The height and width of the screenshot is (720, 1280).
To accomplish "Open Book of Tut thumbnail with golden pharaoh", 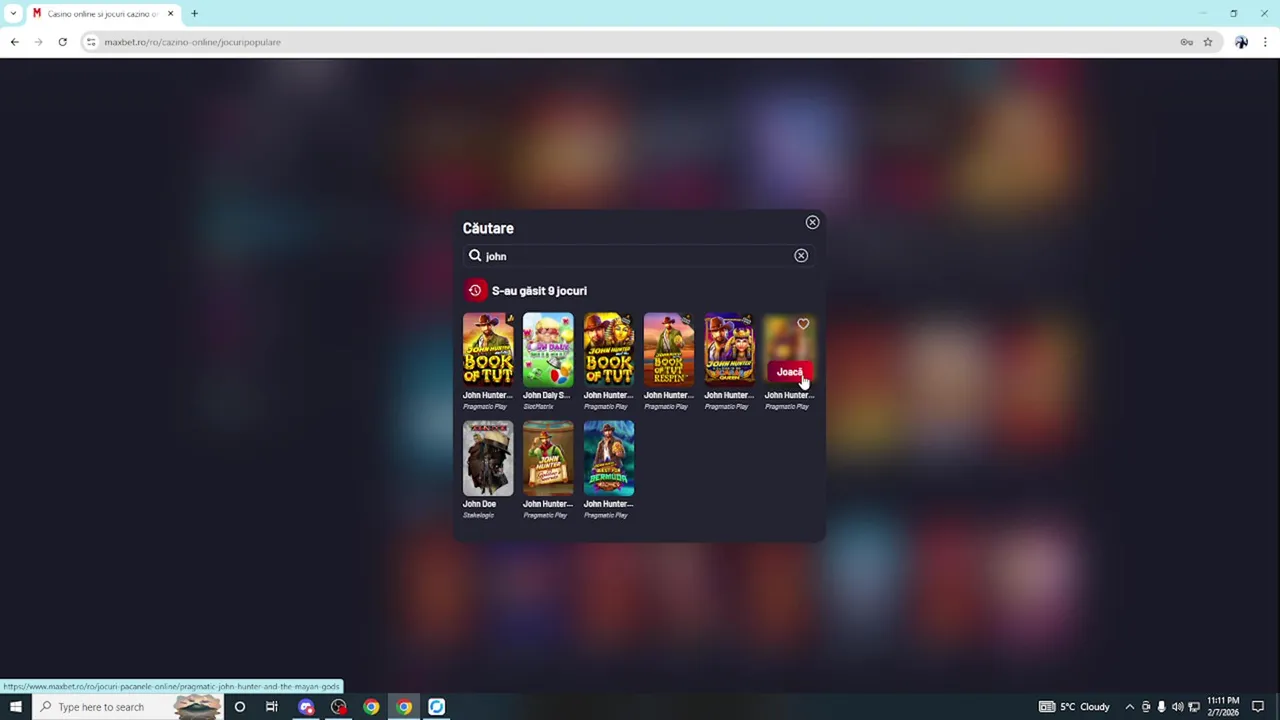I will click(x=609, y=349).
